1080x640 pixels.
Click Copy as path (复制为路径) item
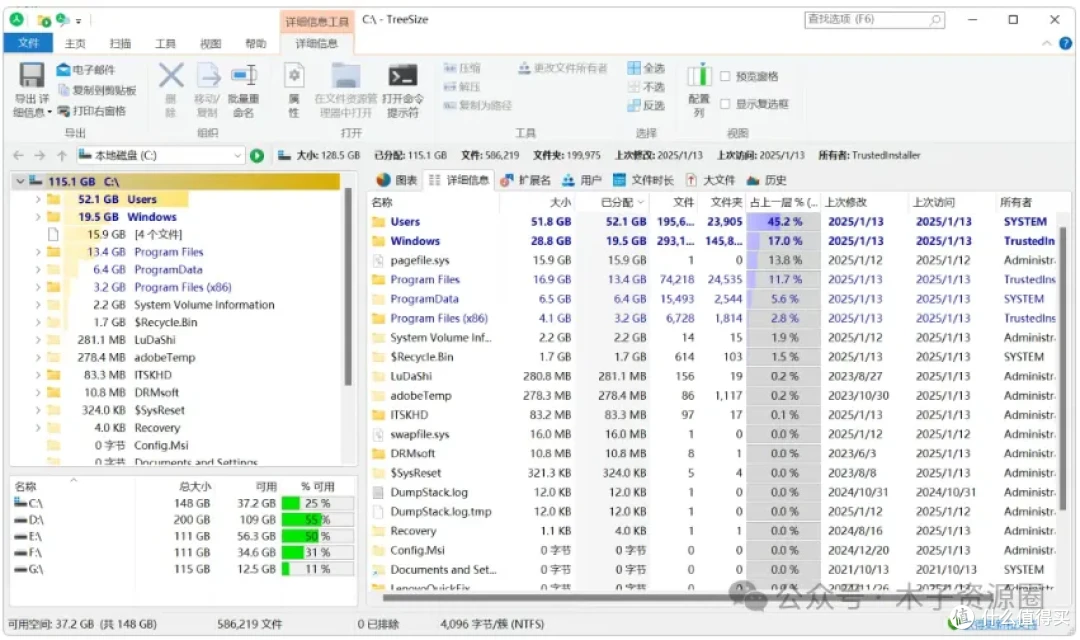[478, 105]
